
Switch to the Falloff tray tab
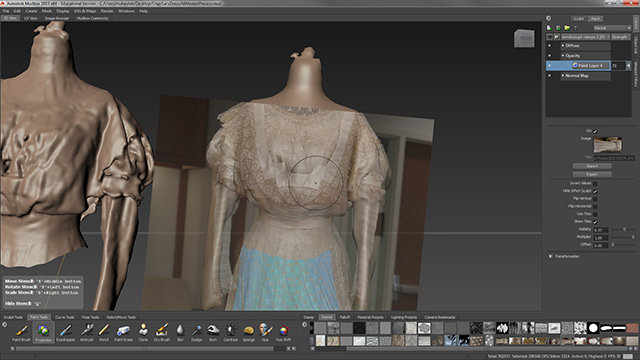coord(345,317)
